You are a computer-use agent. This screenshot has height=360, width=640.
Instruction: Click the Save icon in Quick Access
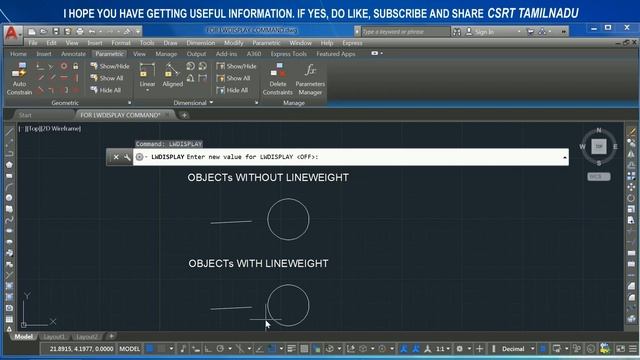(56, 31)
